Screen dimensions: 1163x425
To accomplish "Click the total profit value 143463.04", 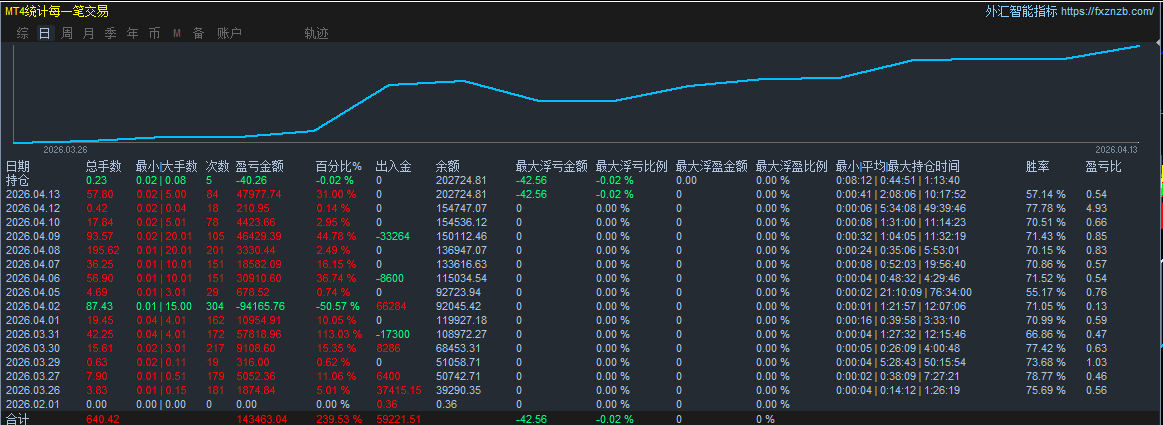I will point(262,420).
